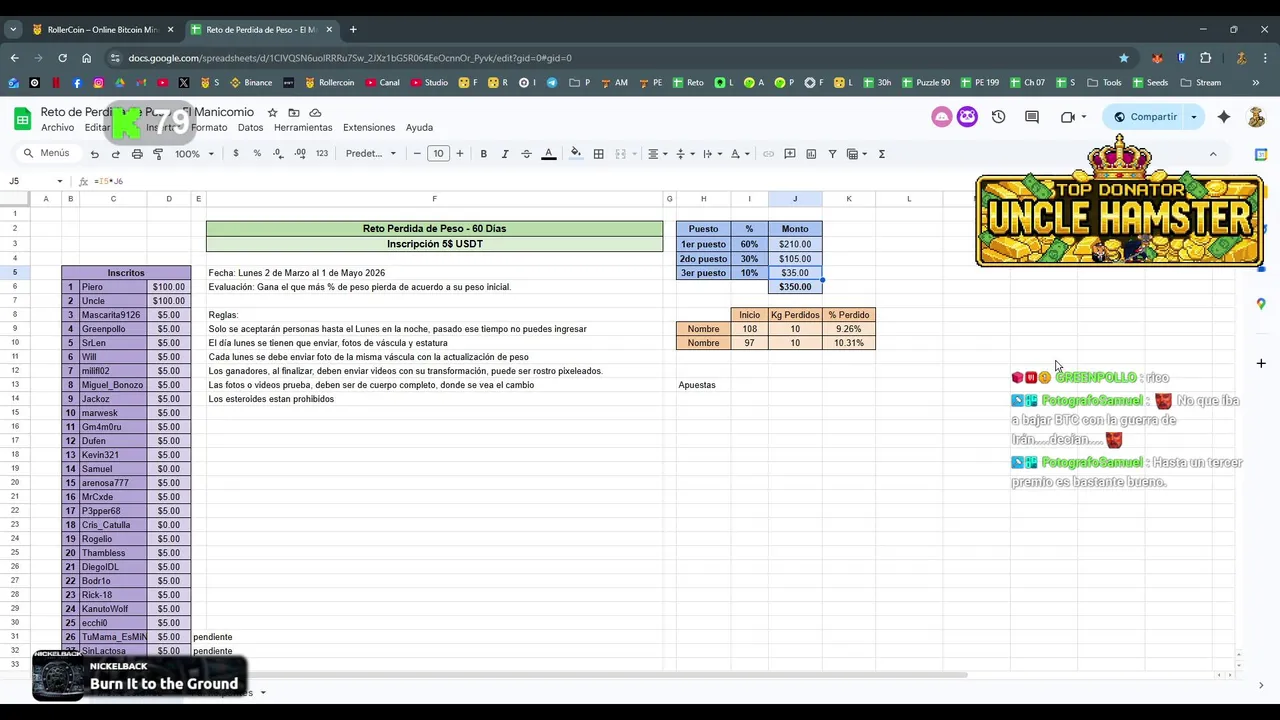Show all comments panel icon

[x=1032, y=117]
